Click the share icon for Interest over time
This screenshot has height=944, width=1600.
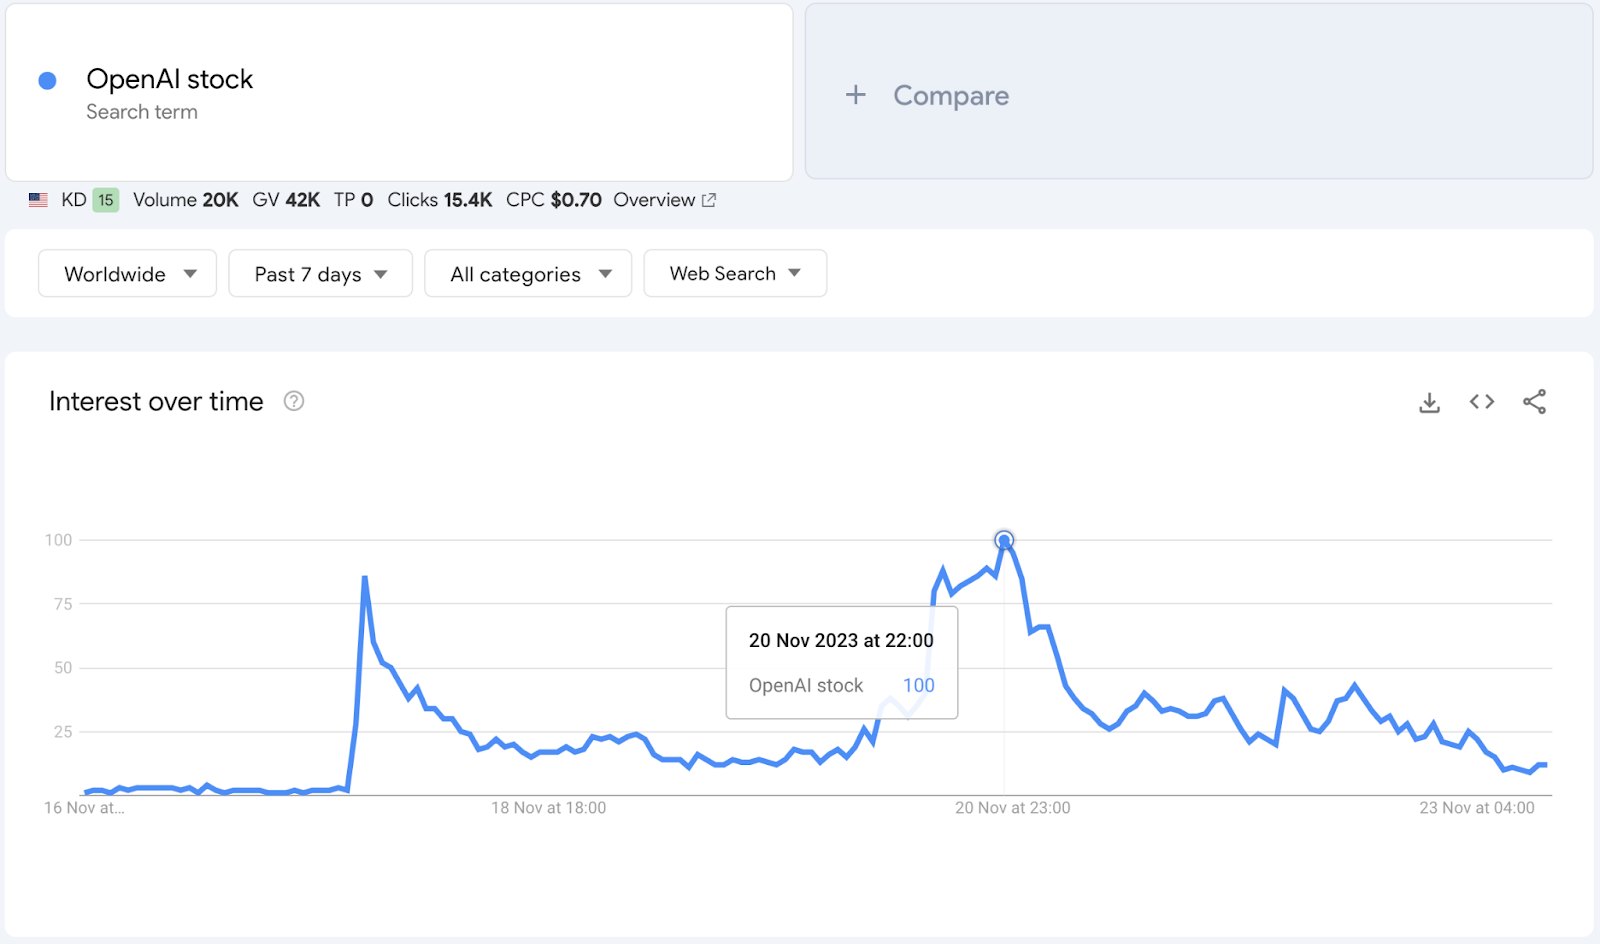1534,401
